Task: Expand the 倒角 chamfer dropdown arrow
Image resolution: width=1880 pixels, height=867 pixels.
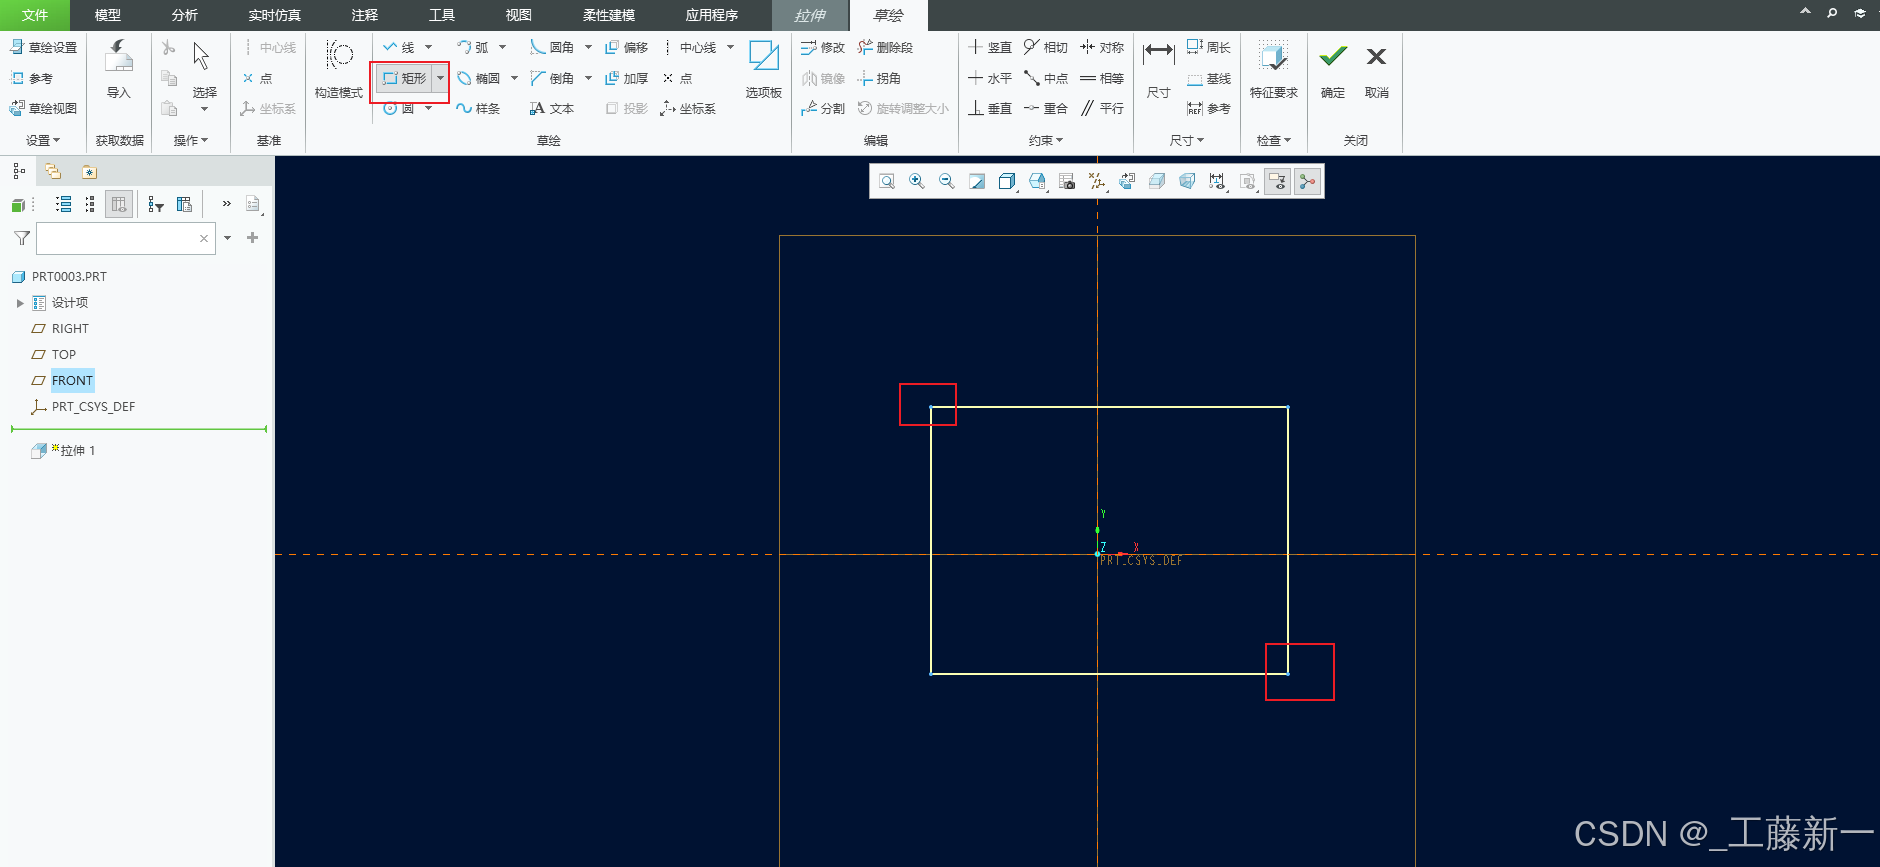Action: (588, 78)
